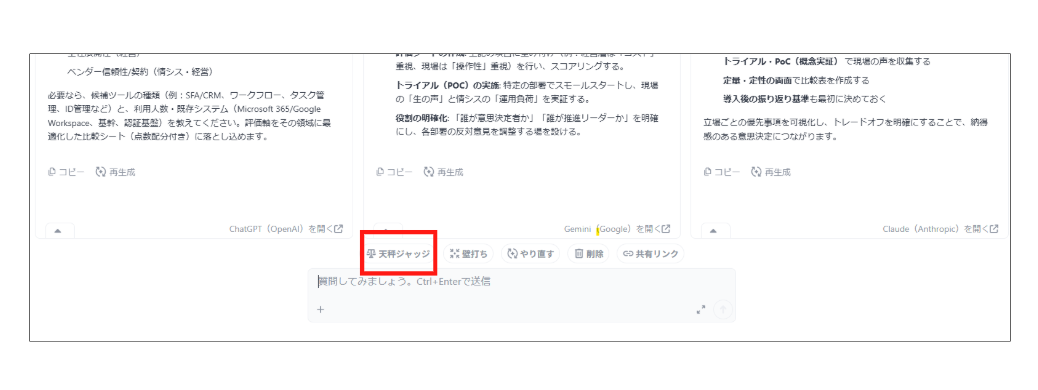Copy the ChatGPT response
The width and height of the screenshot is (1038, 390).
coord(66,172)
